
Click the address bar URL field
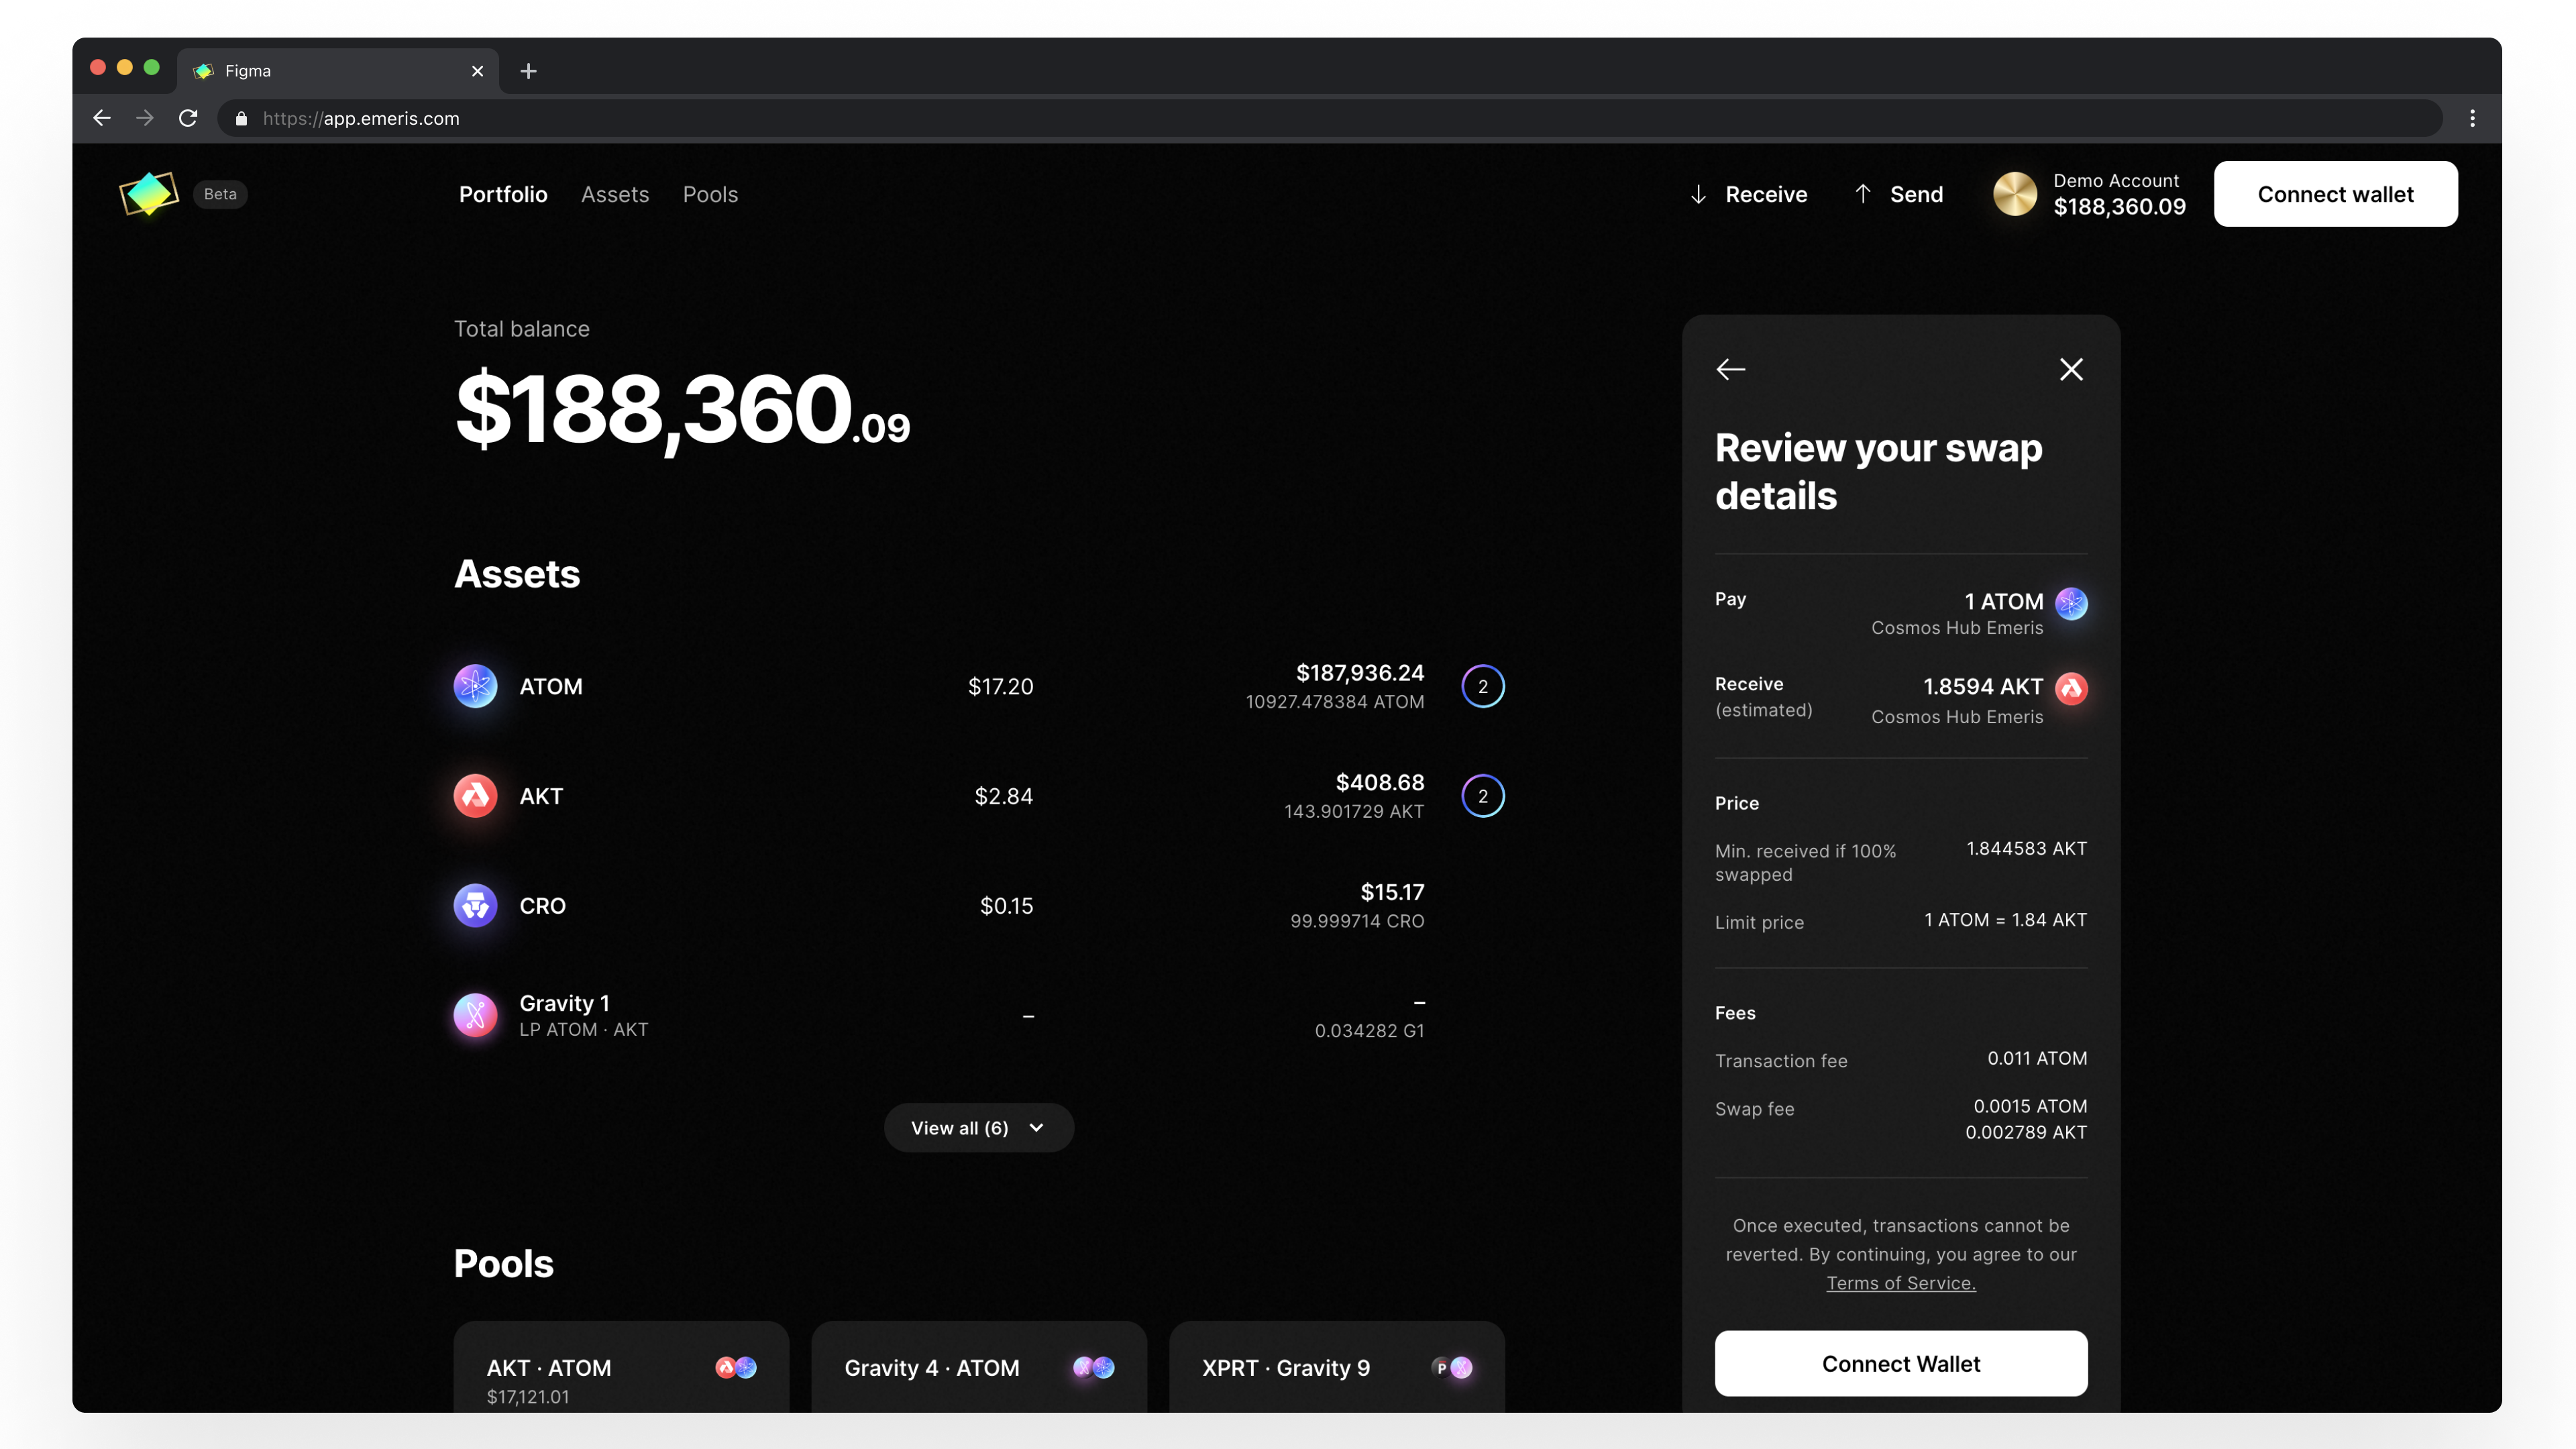pos(1330,118)
